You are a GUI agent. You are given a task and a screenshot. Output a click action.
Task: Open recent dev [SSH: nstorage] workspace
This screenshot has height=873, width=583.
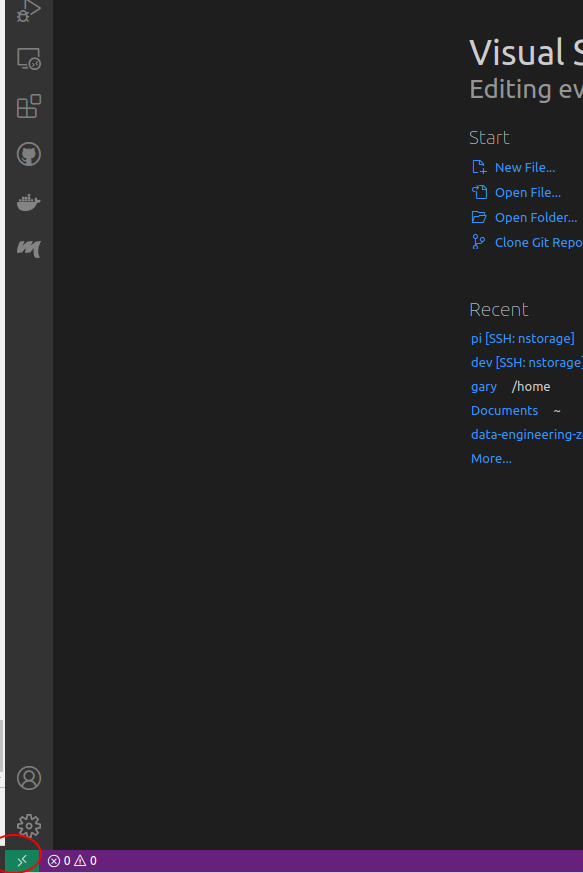pyautogui.click(x=527, y=362)
